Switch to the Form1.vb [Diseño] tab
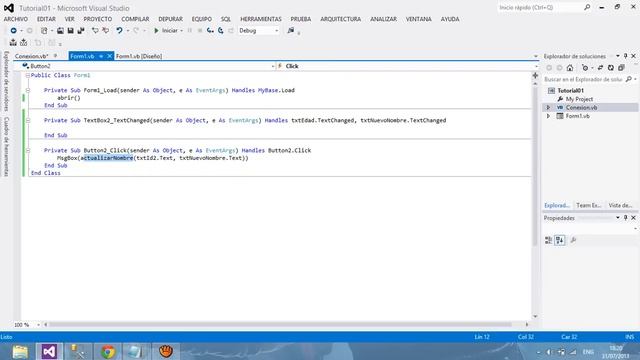640x360 pixels. pyautogui.click(x=139, y=56)
